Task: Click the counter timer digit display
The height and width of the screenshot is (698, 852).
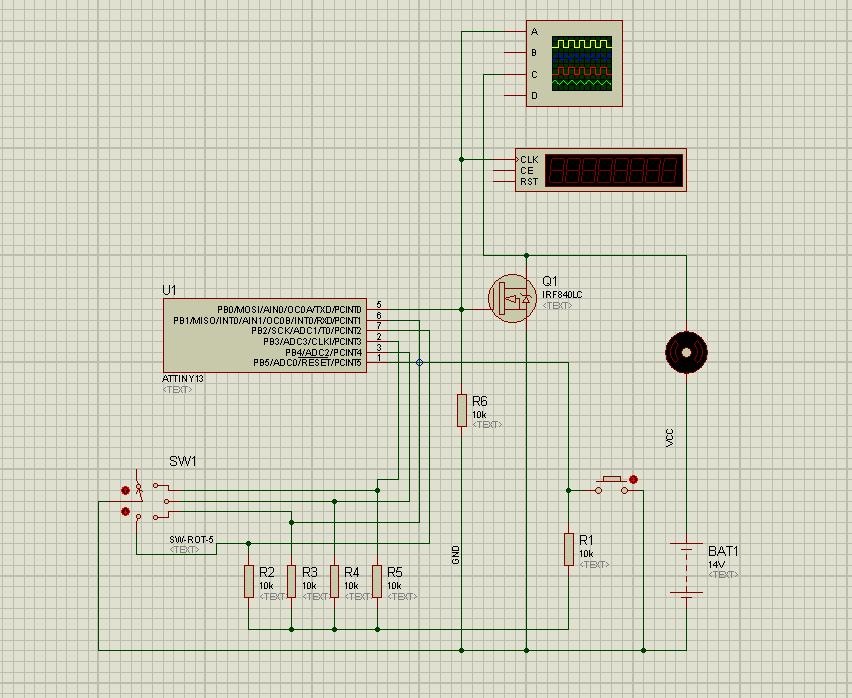Action: 613,171
